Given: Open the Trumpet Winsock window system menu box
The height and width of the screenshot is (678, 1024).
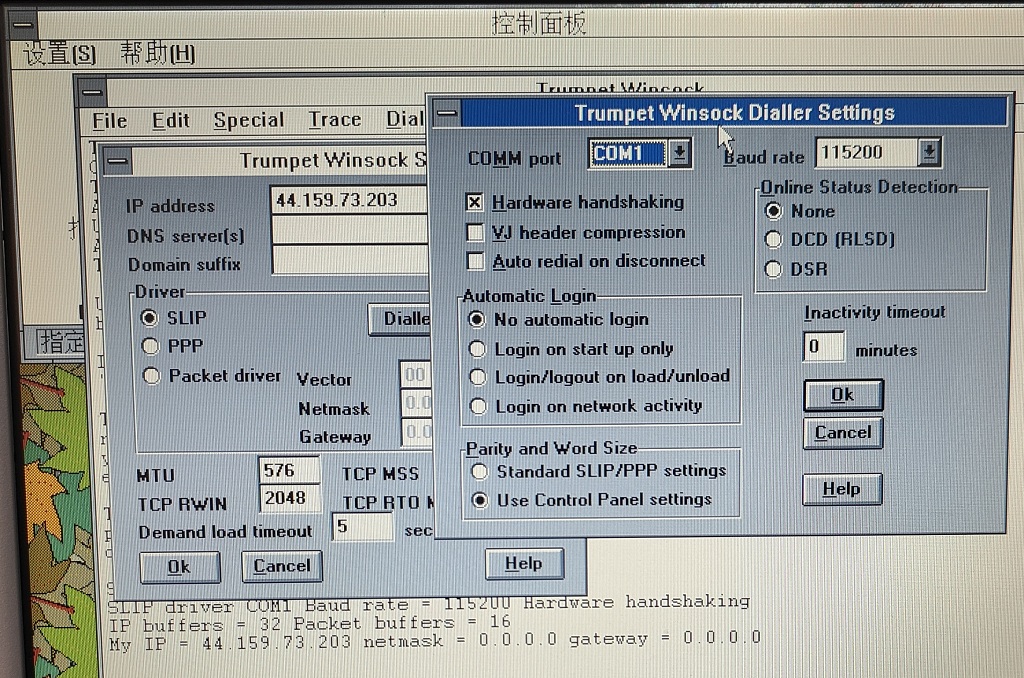Looking at the screenshot, I should coord(91,92).
